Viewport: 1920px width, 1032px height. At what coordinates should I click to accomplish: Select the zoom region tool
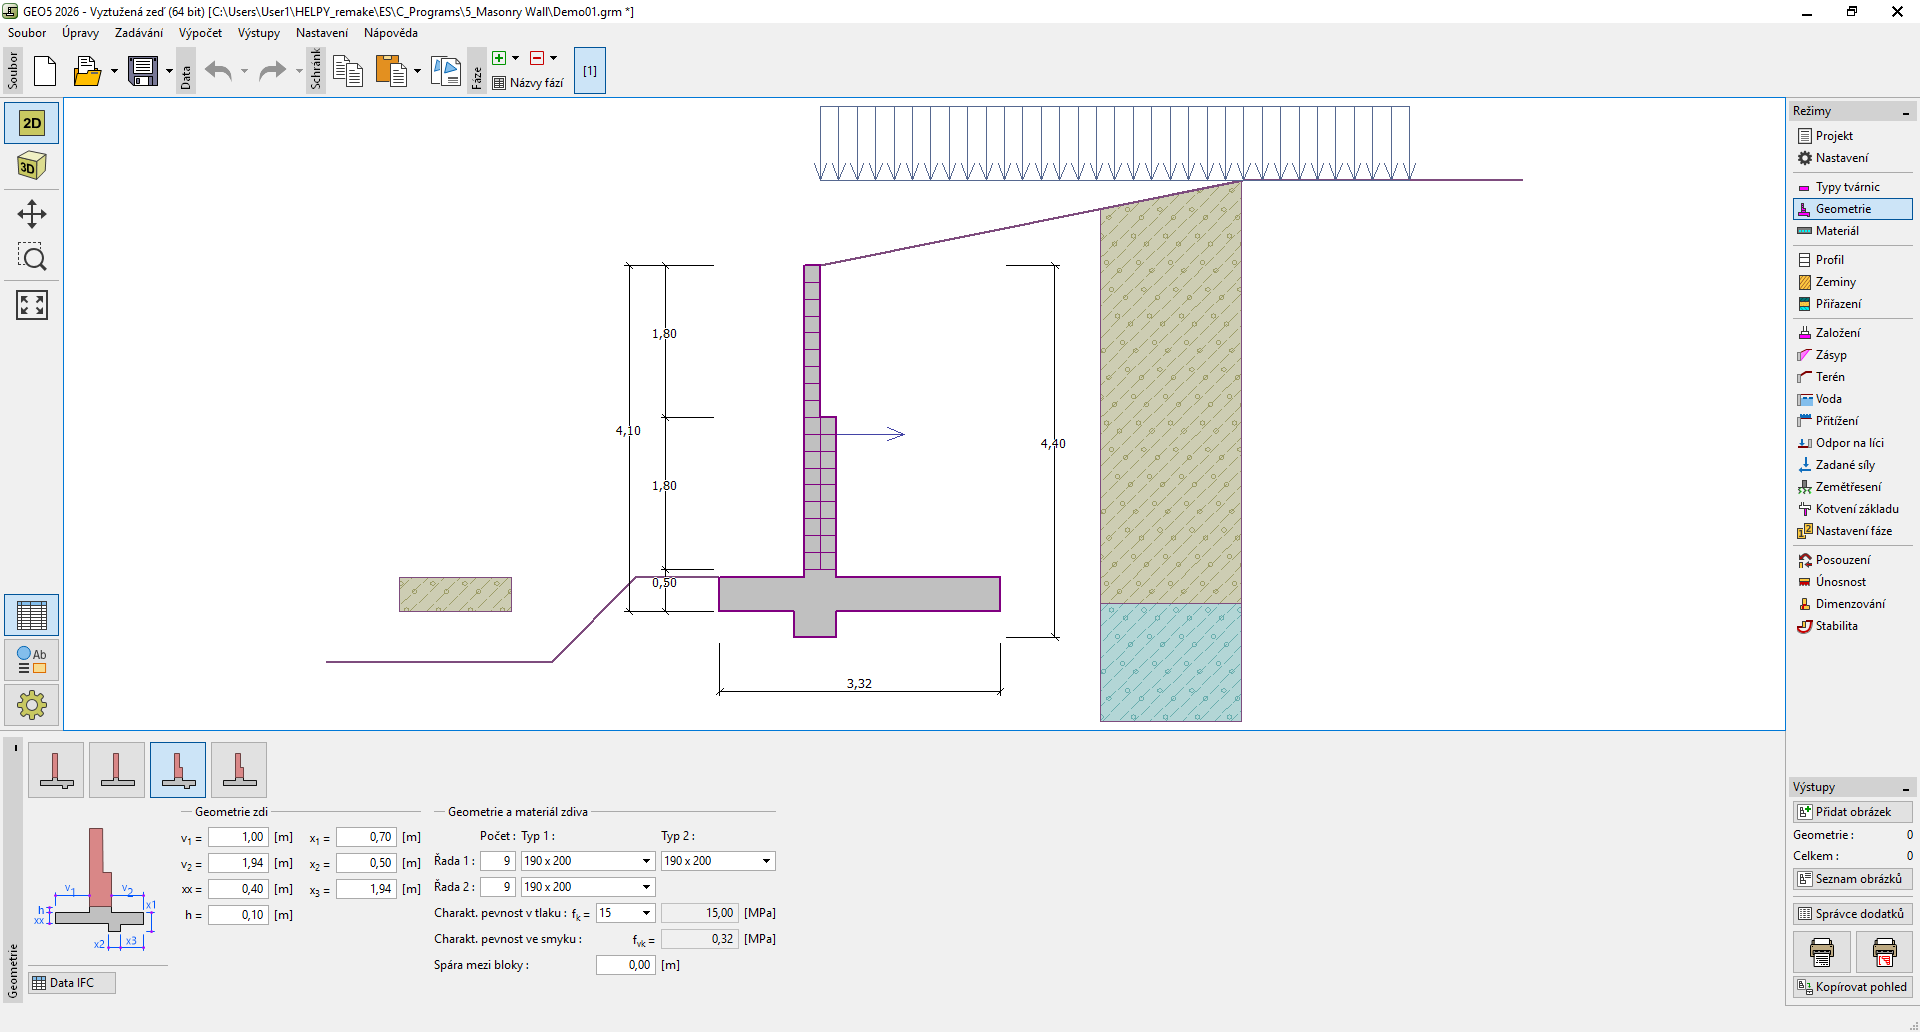tap(32, 258)
